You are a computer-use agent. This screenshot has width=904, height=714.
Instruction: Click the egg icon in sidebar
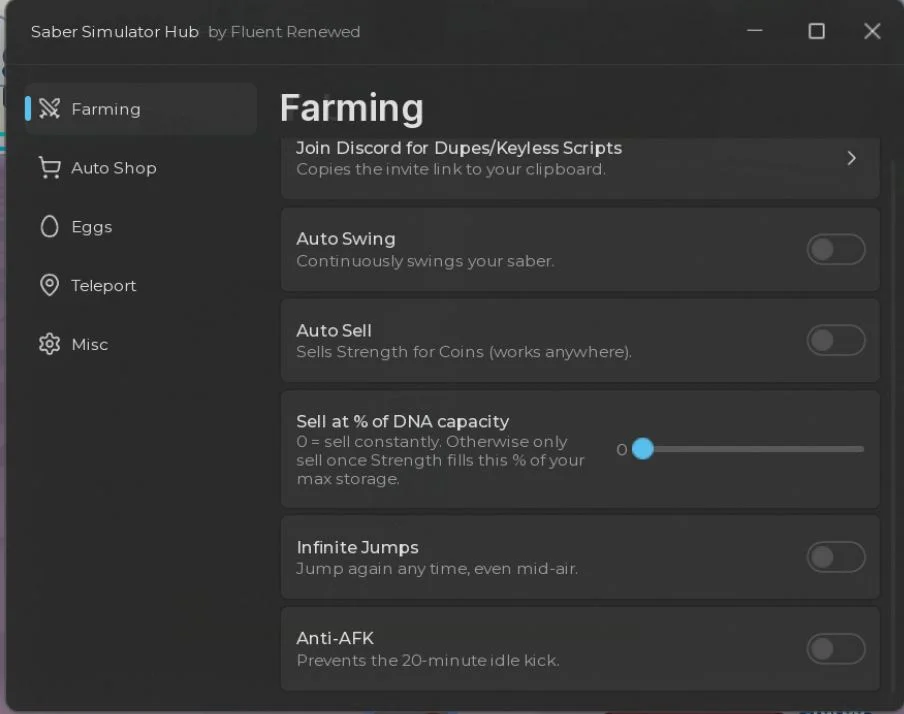(50, 226)
